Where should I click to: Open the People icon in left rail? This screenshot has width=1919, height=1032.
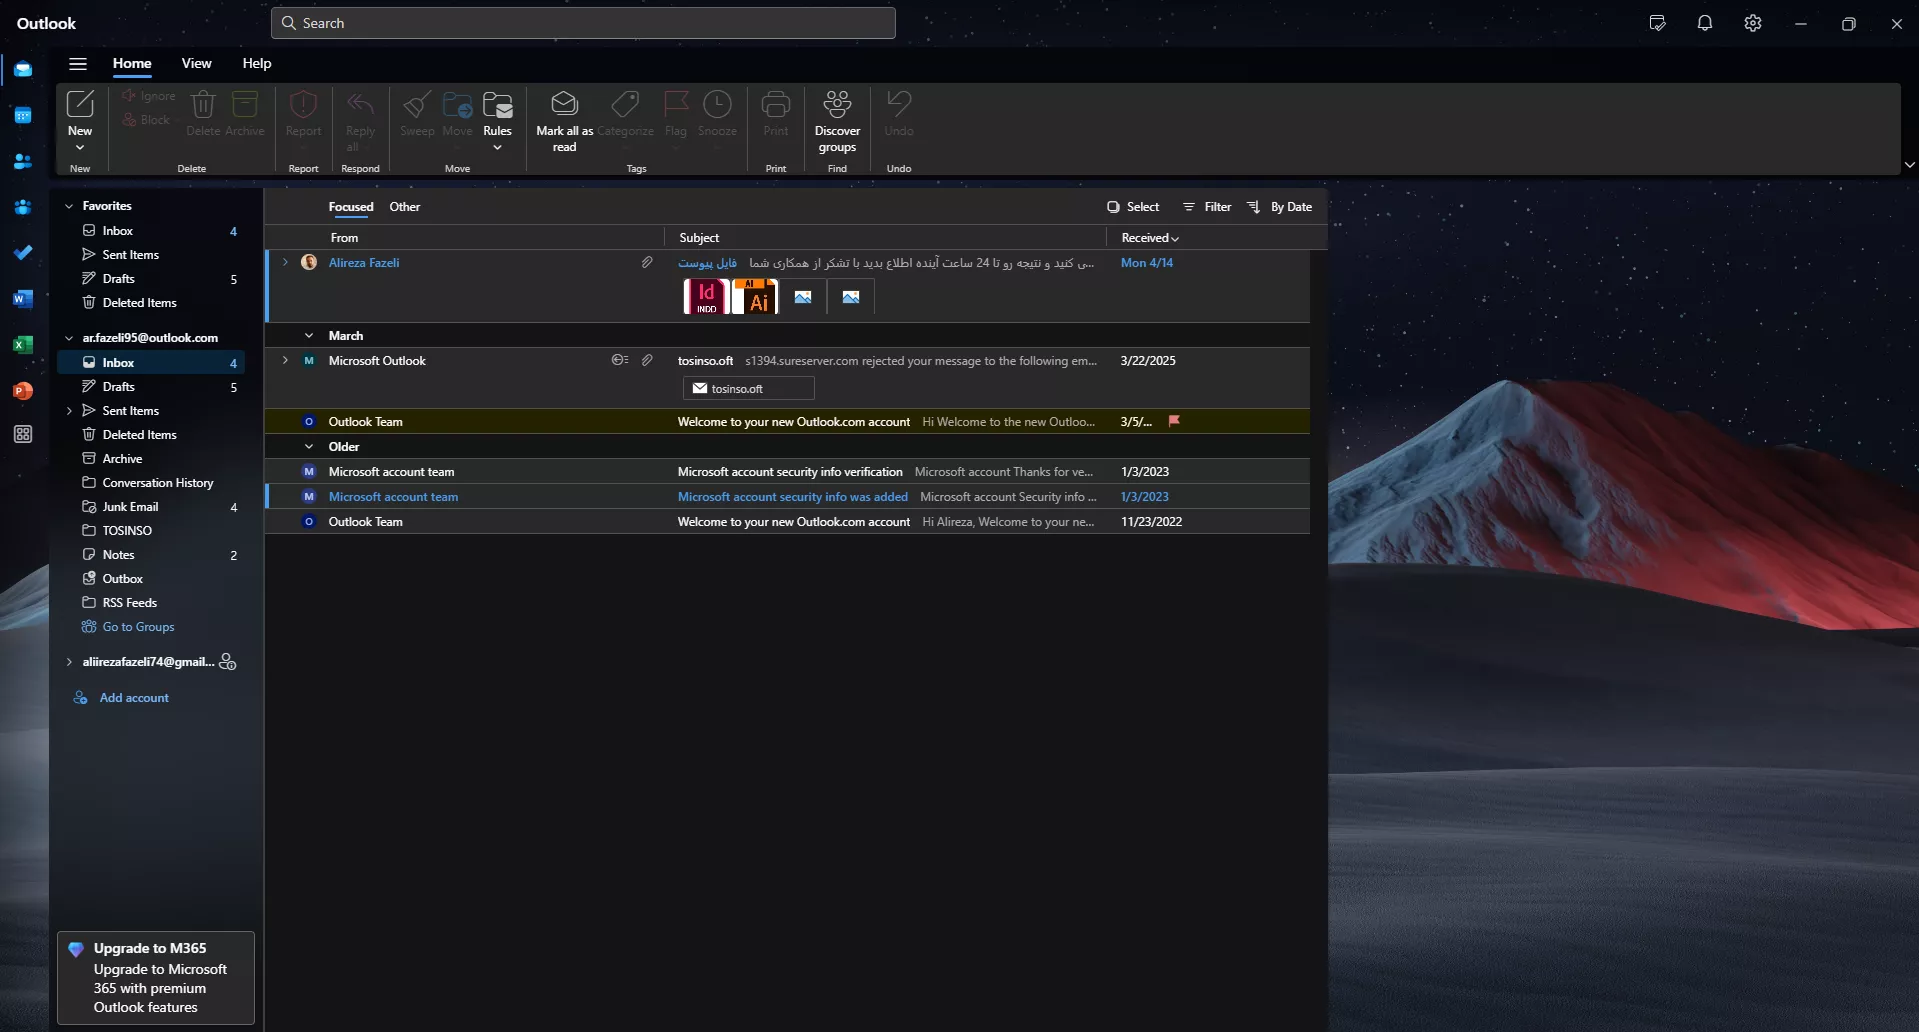coord(23,161)
